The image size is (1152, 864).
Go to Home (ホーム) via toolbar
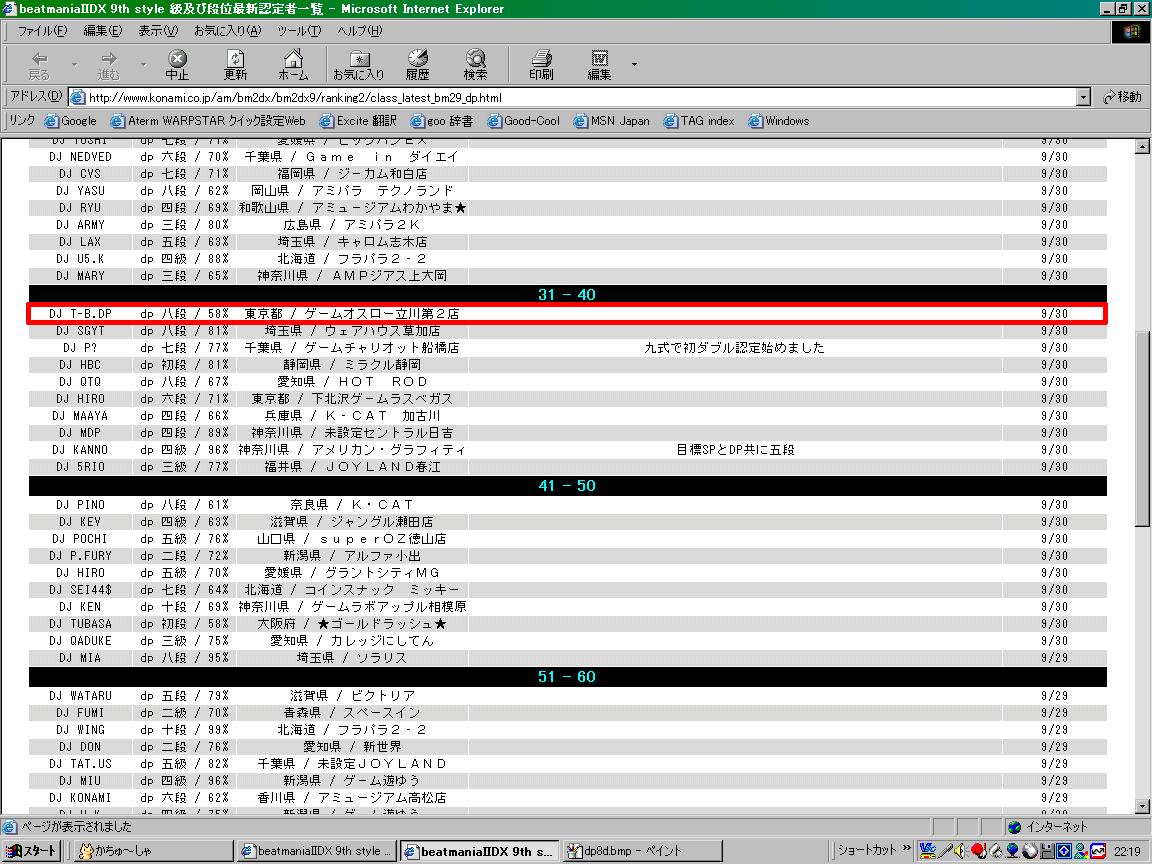click(293, 65)
